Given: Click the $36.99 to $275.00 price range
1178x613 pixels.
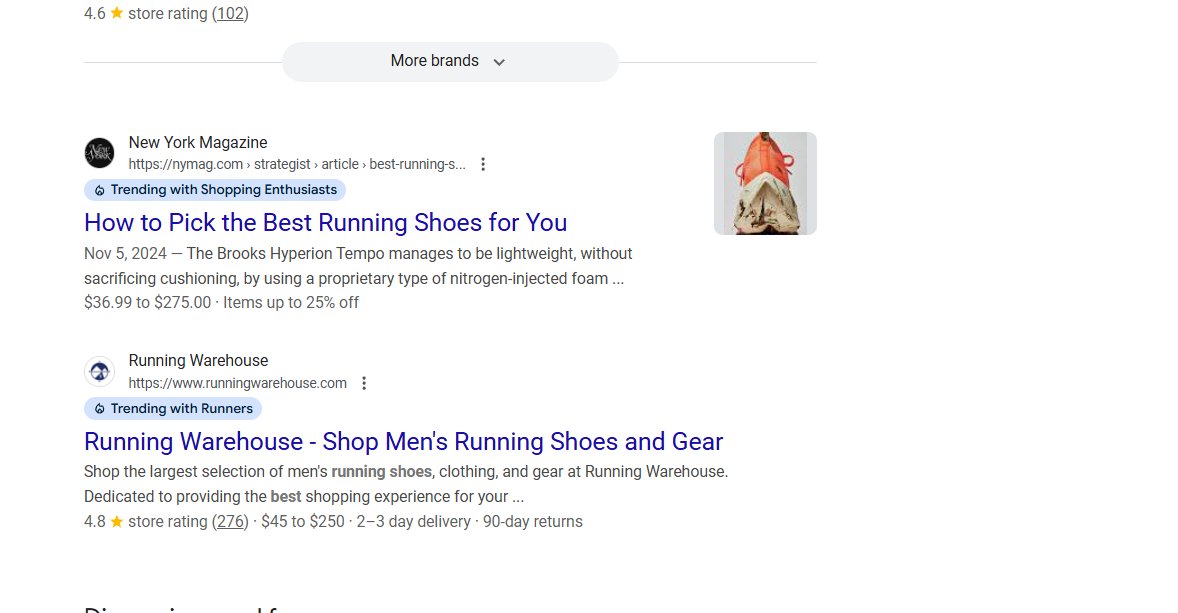Looking at the screenshot, I should pyautogui.click(x=147, y=303).
